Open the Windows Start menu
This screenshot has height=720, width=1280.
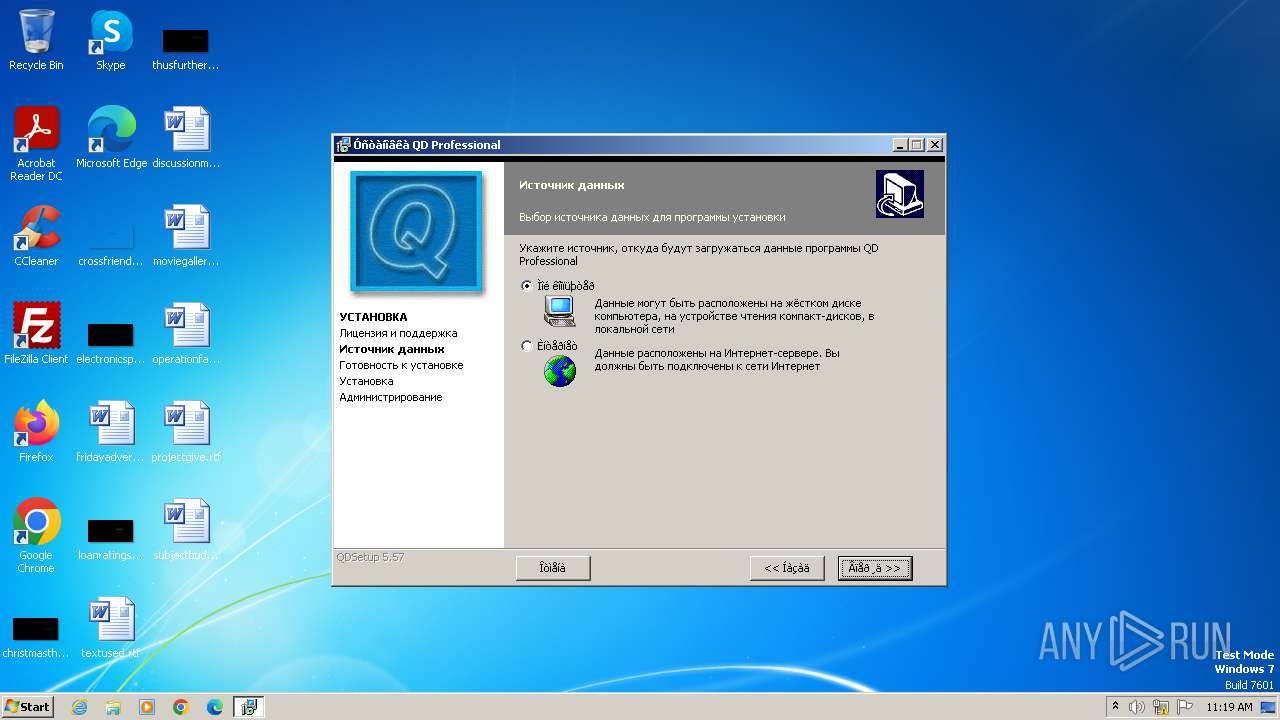point(27,706)
